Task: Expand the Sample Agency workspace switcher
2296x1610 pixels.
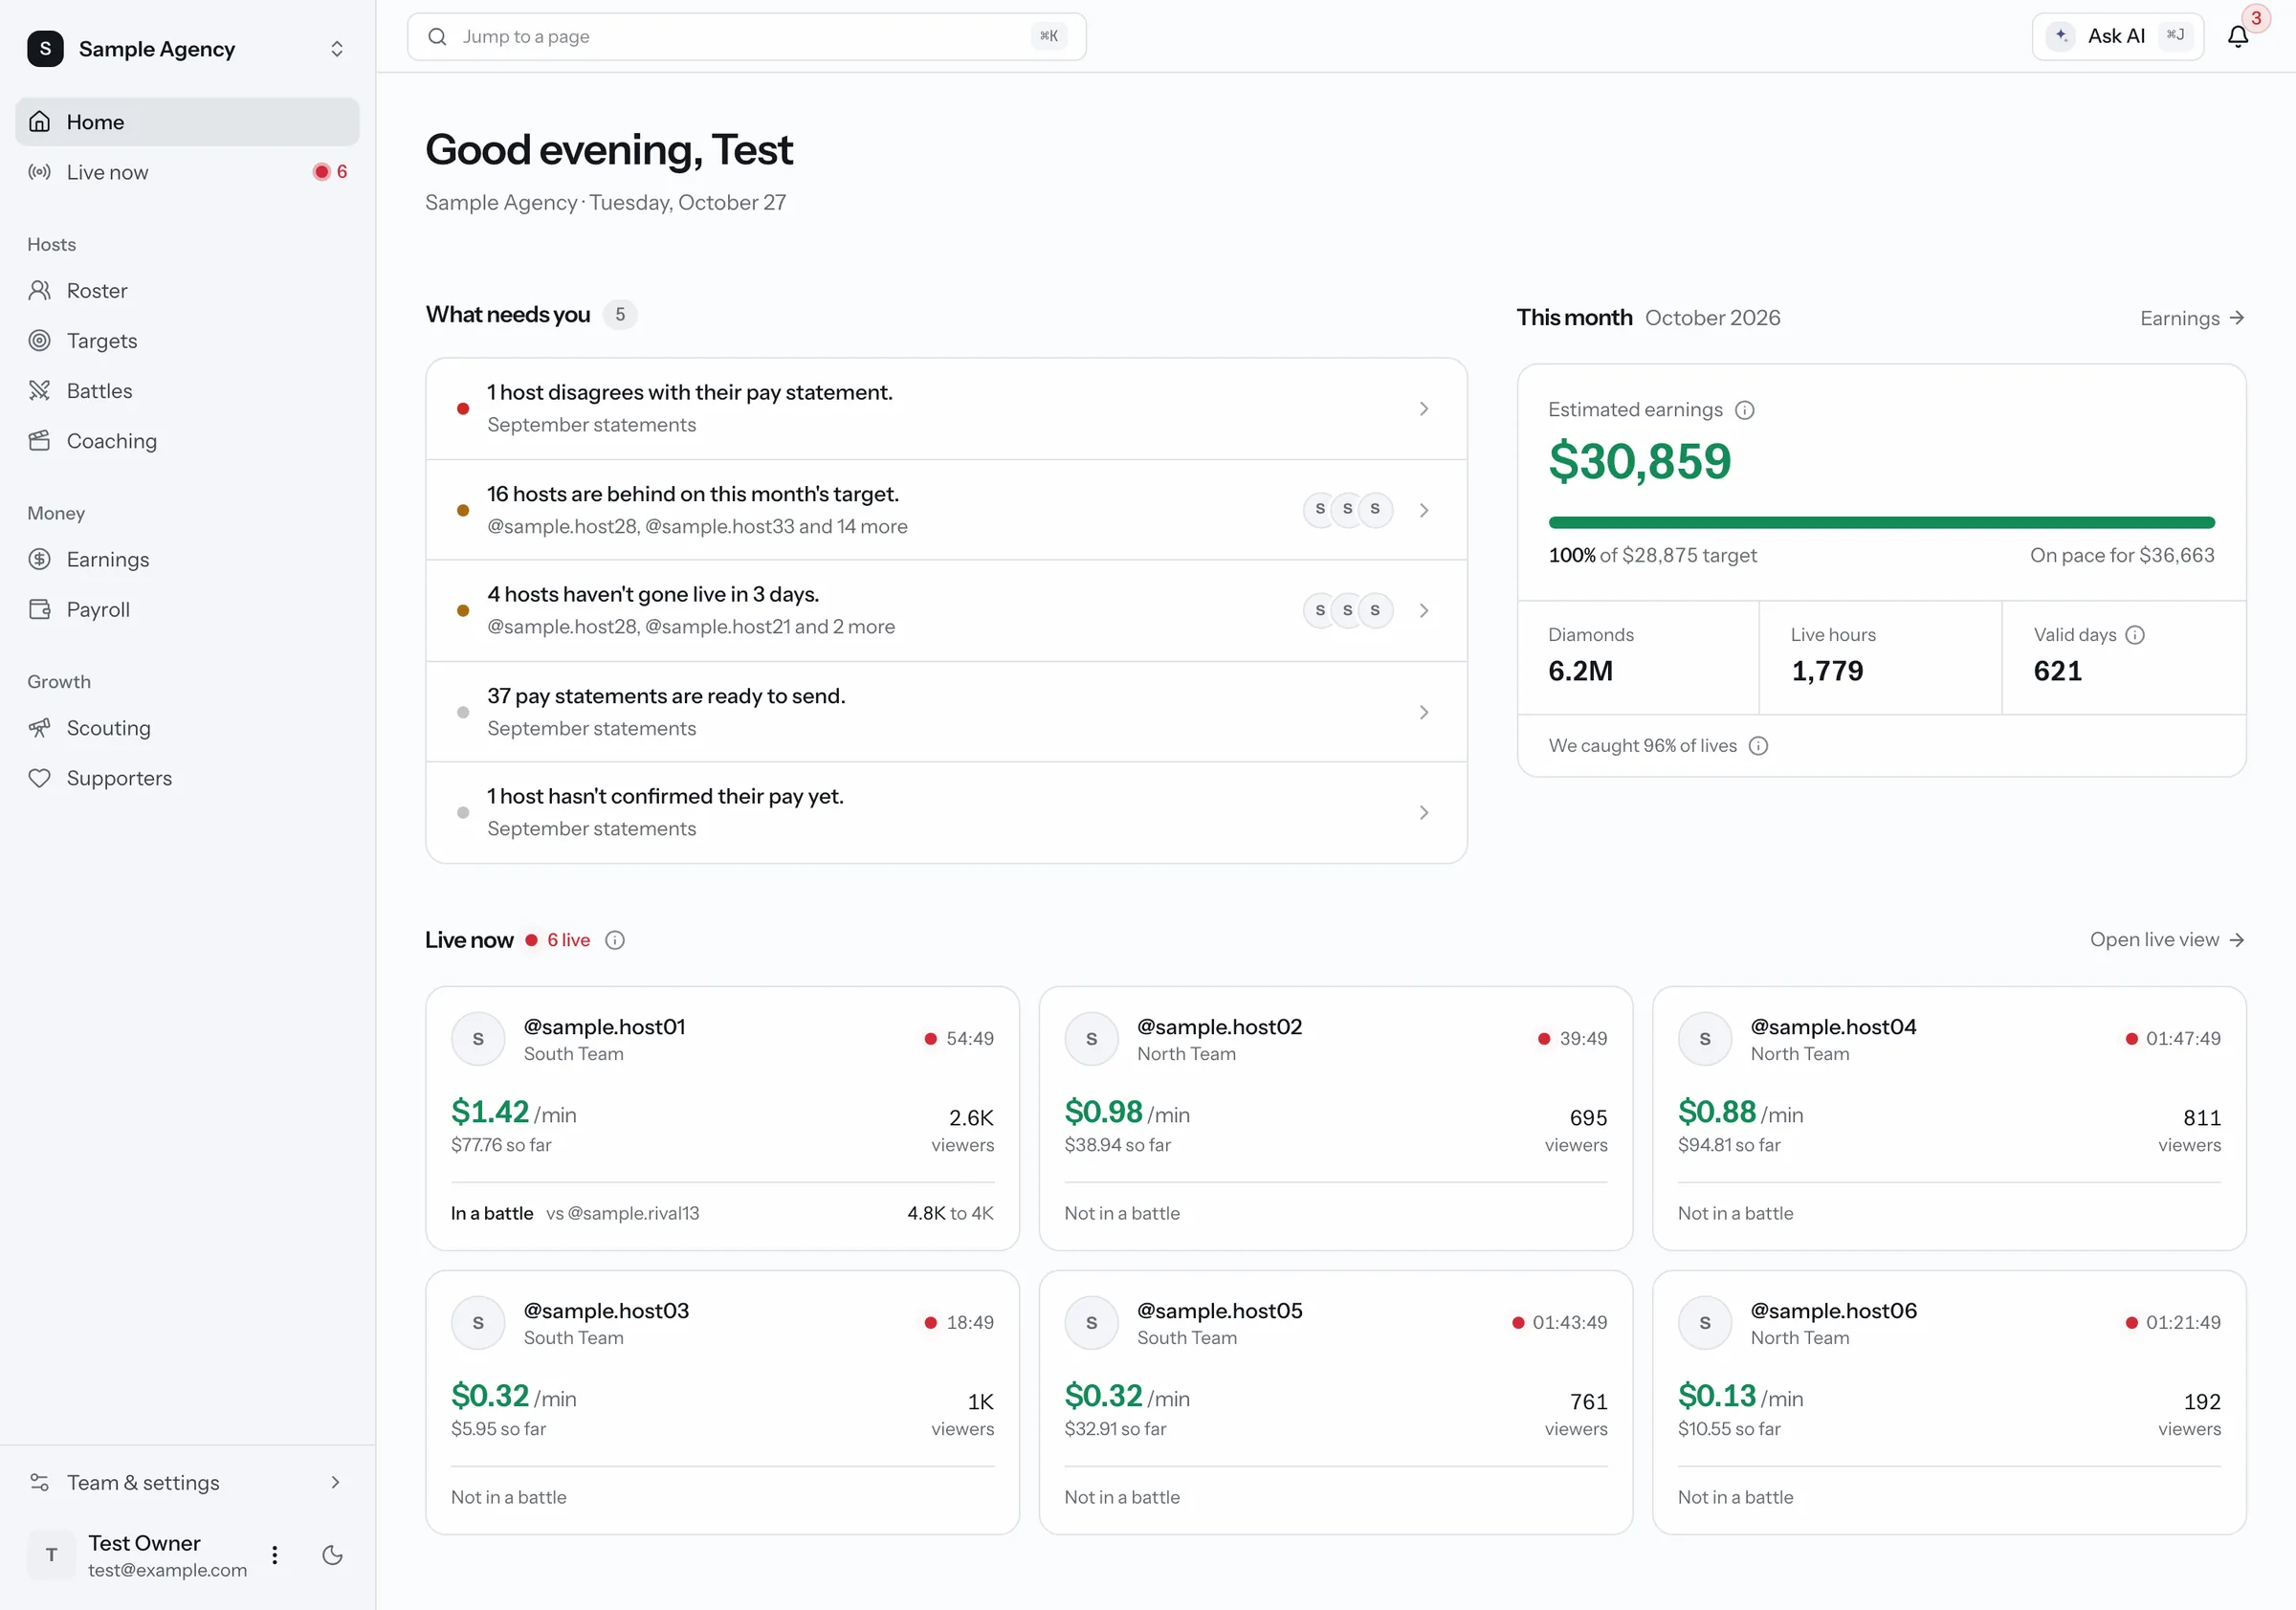Action: pyautogui.click(x=337, y=49)
